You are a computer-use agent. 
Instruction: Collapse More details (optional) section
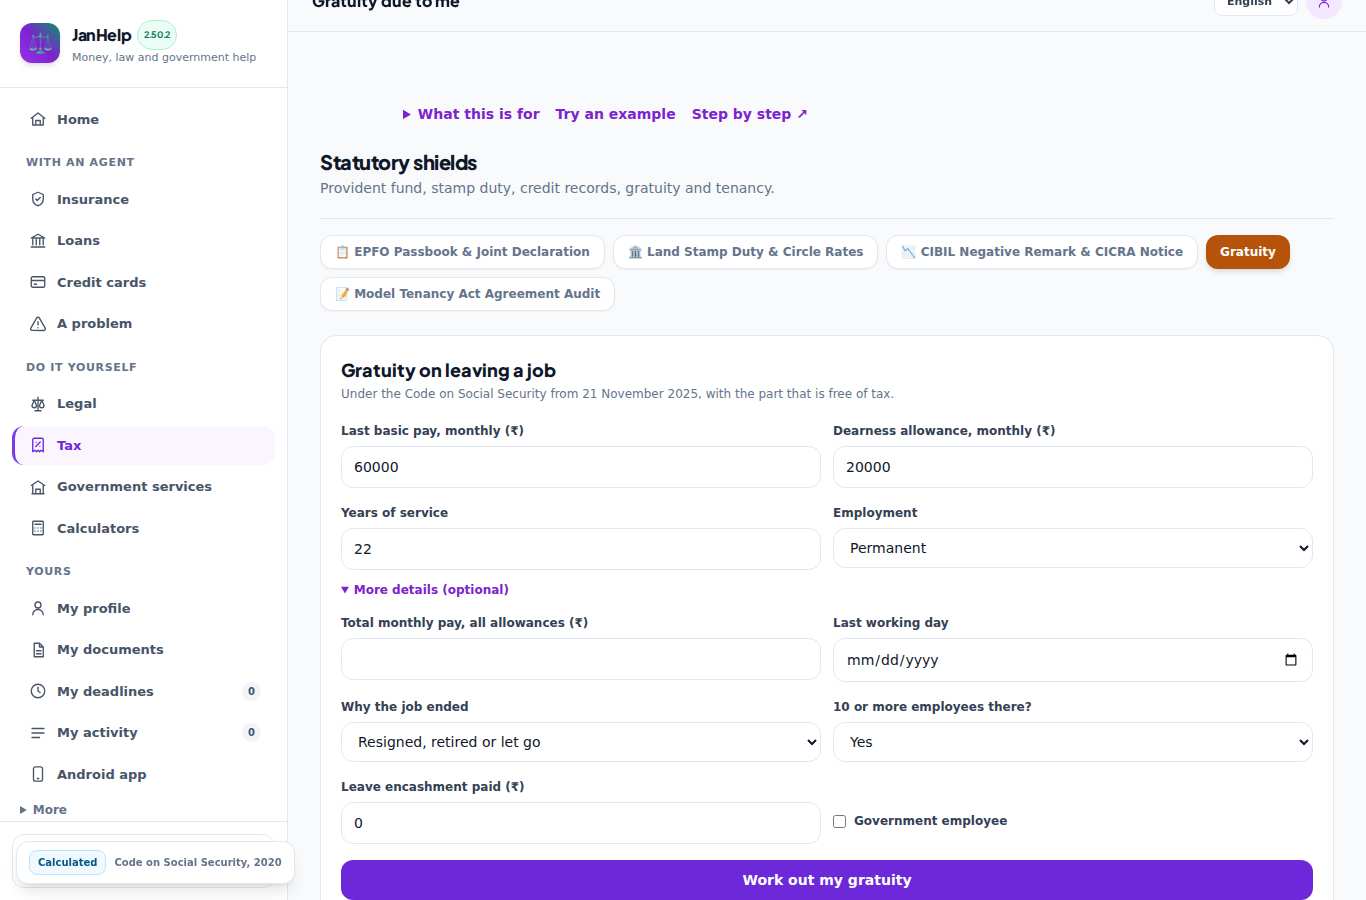click(x=425, y=590)
